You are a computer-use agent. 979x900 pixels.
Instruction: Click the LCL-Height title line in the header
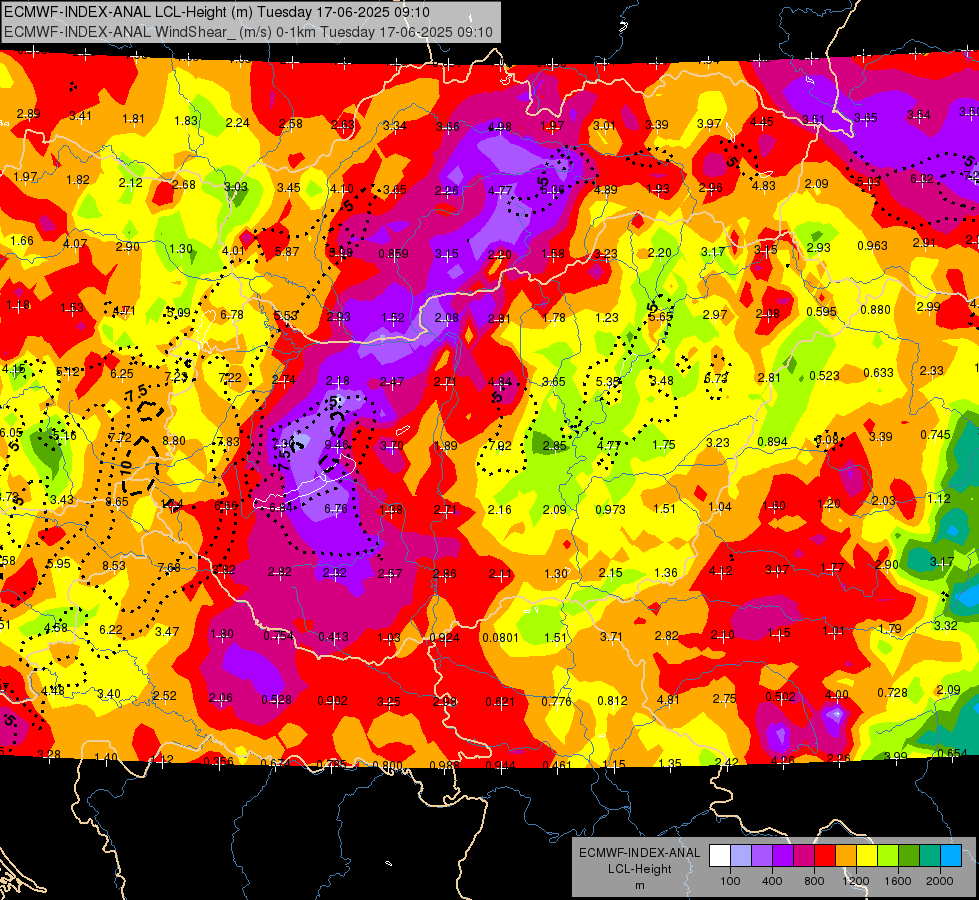coord(217,12)
